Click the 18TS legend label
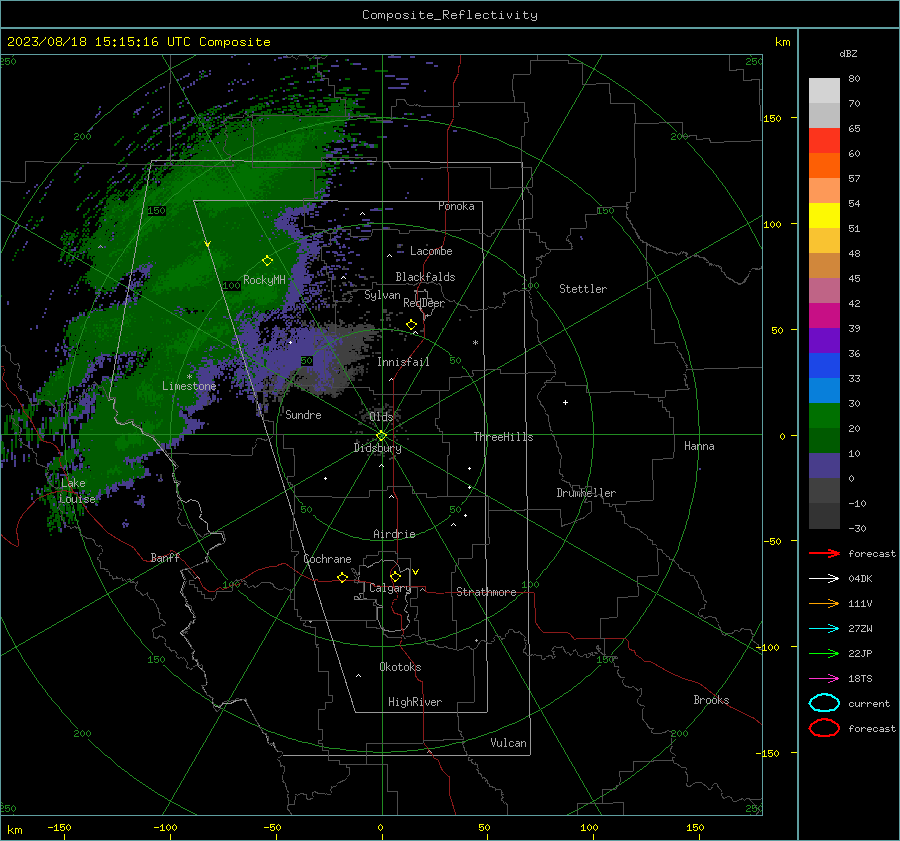900x841 pixels. click(860, 679)
